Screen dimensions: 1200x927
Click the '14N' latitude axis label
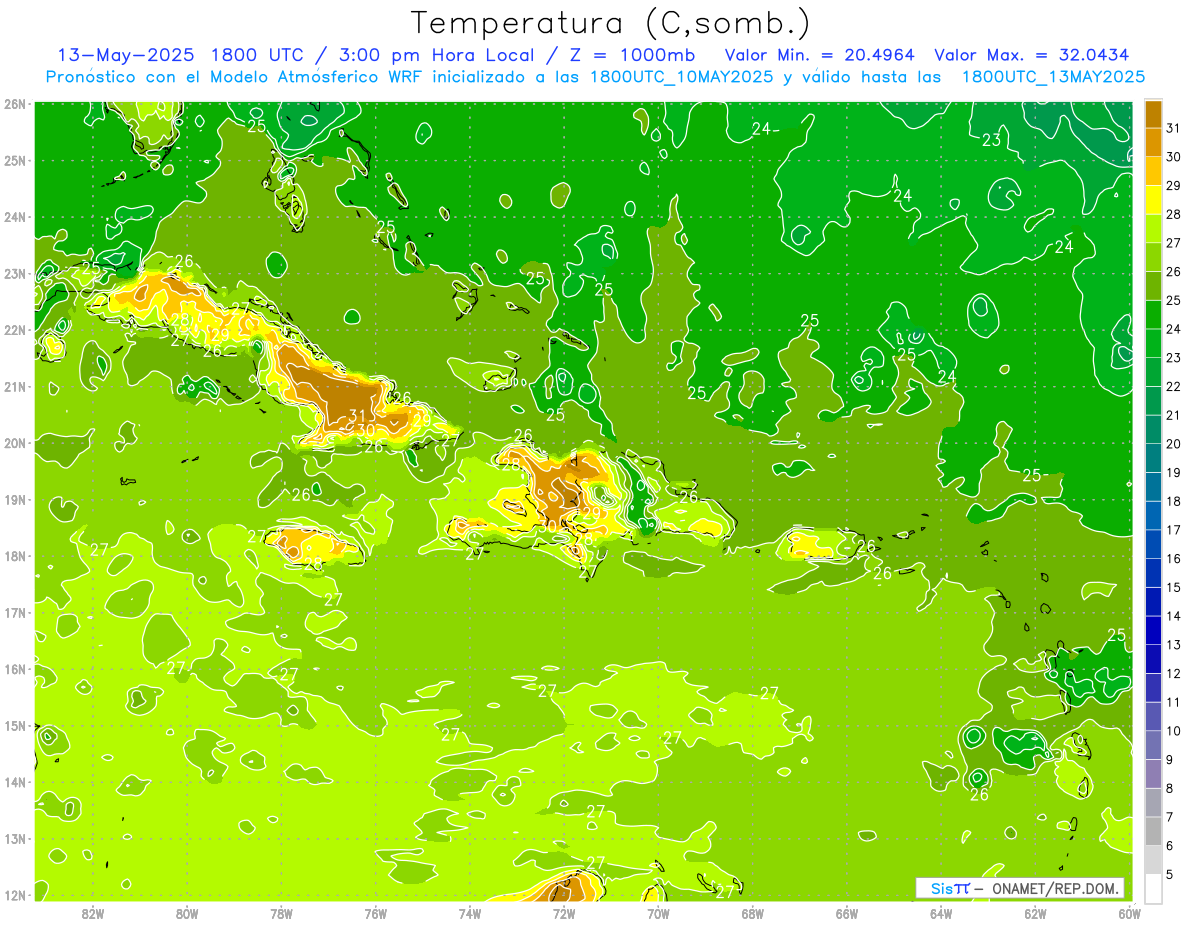pyautogui.click(x=15, y=782)
